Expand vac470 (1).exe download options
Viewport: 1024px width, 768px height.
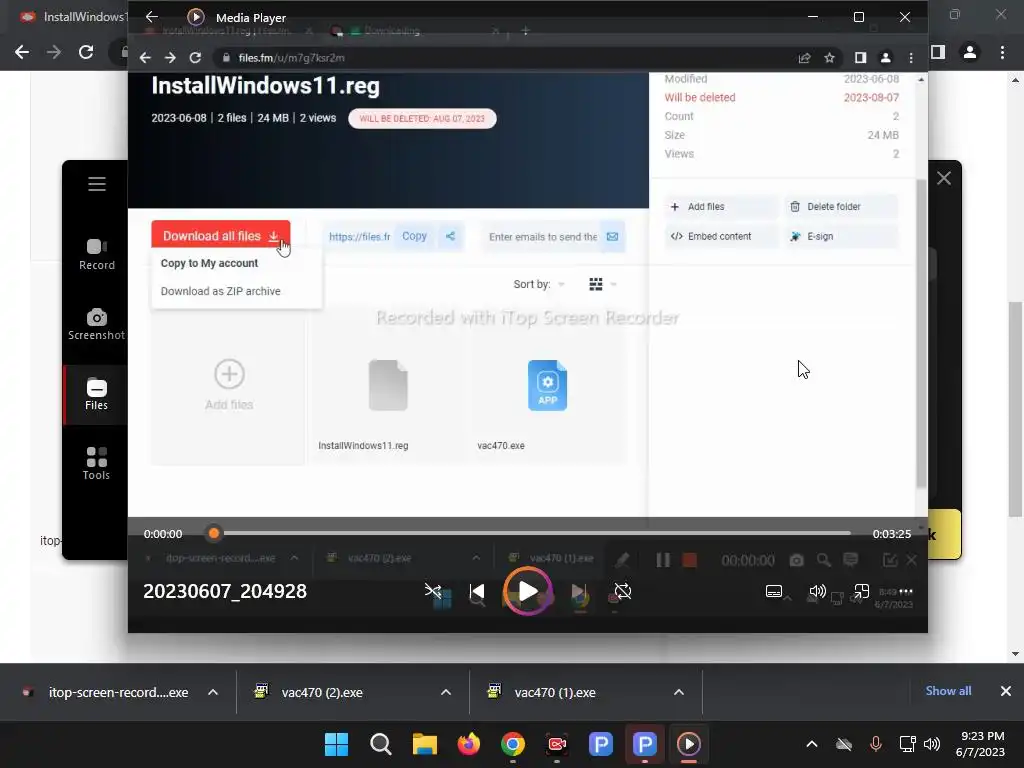pyautogui.click(x=679, y=692)
